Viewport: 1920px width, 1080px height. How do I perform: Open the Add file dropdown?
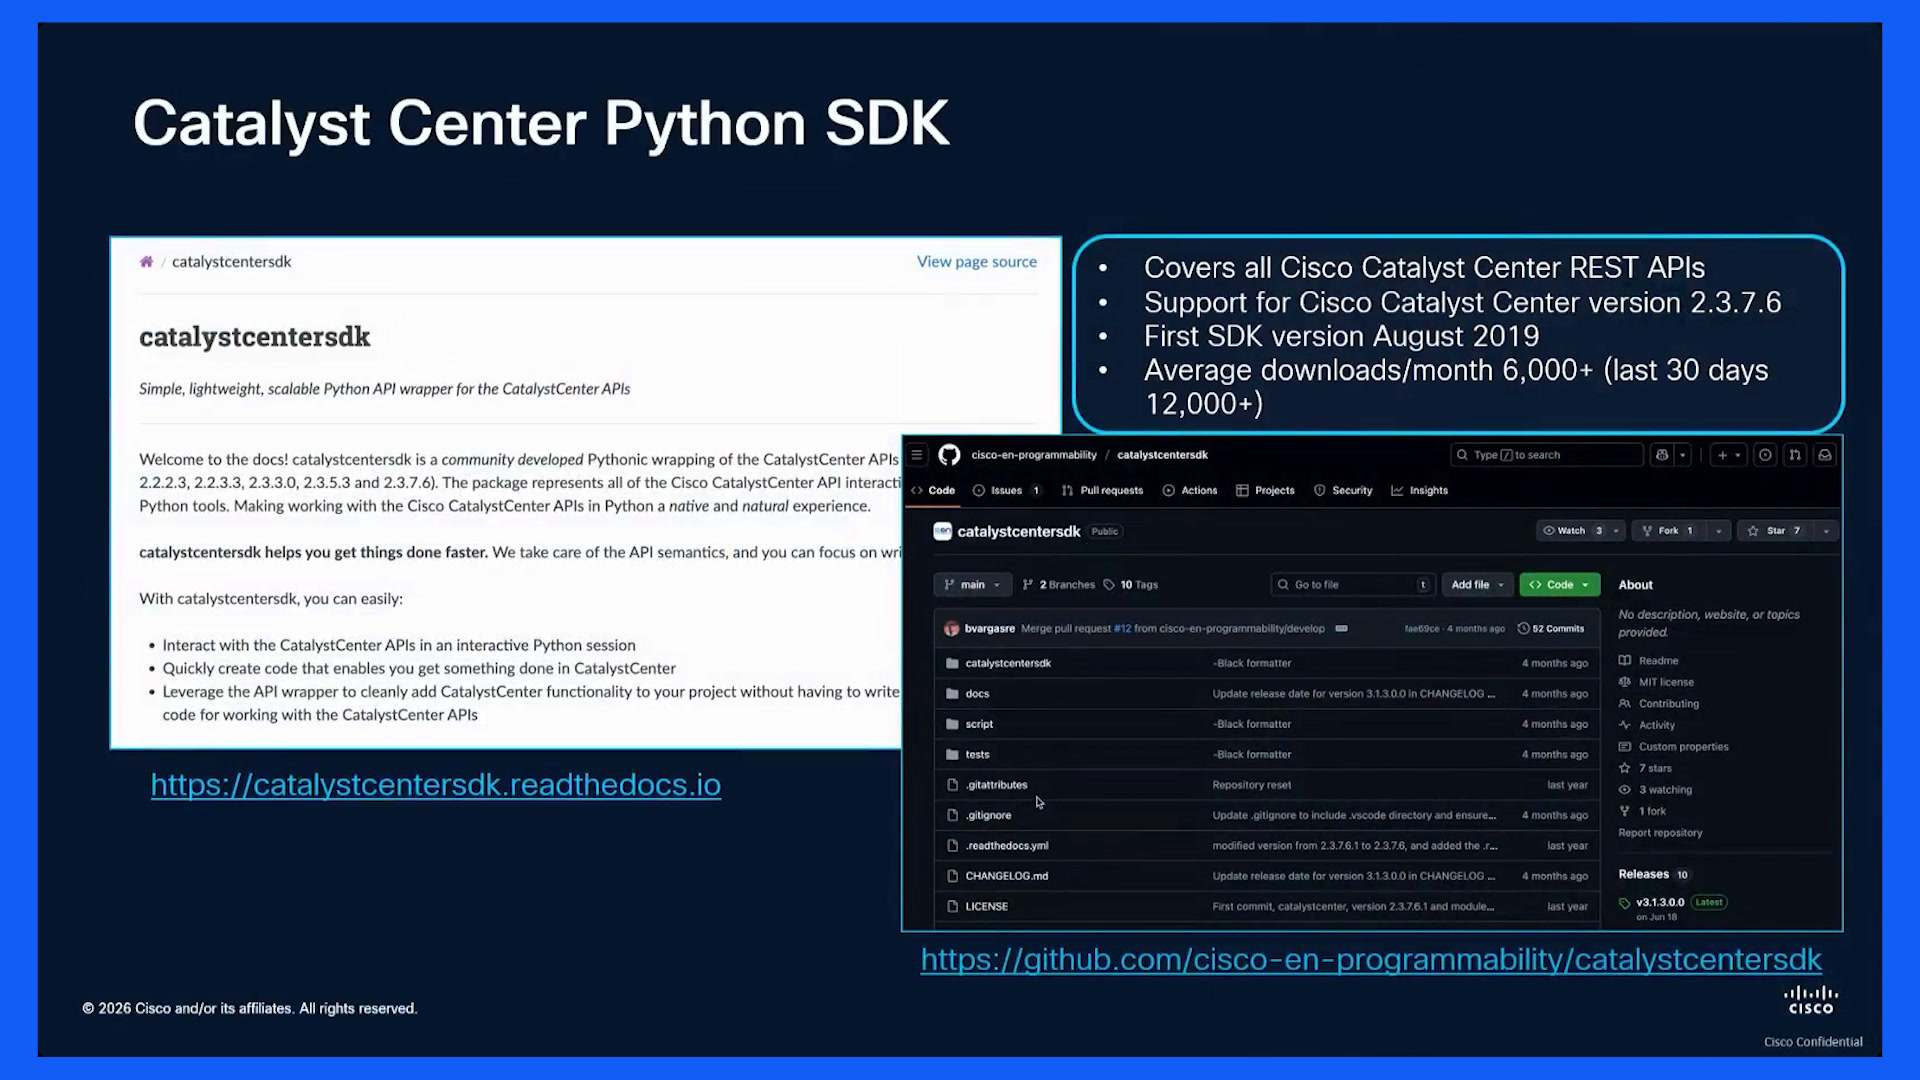1477,585
